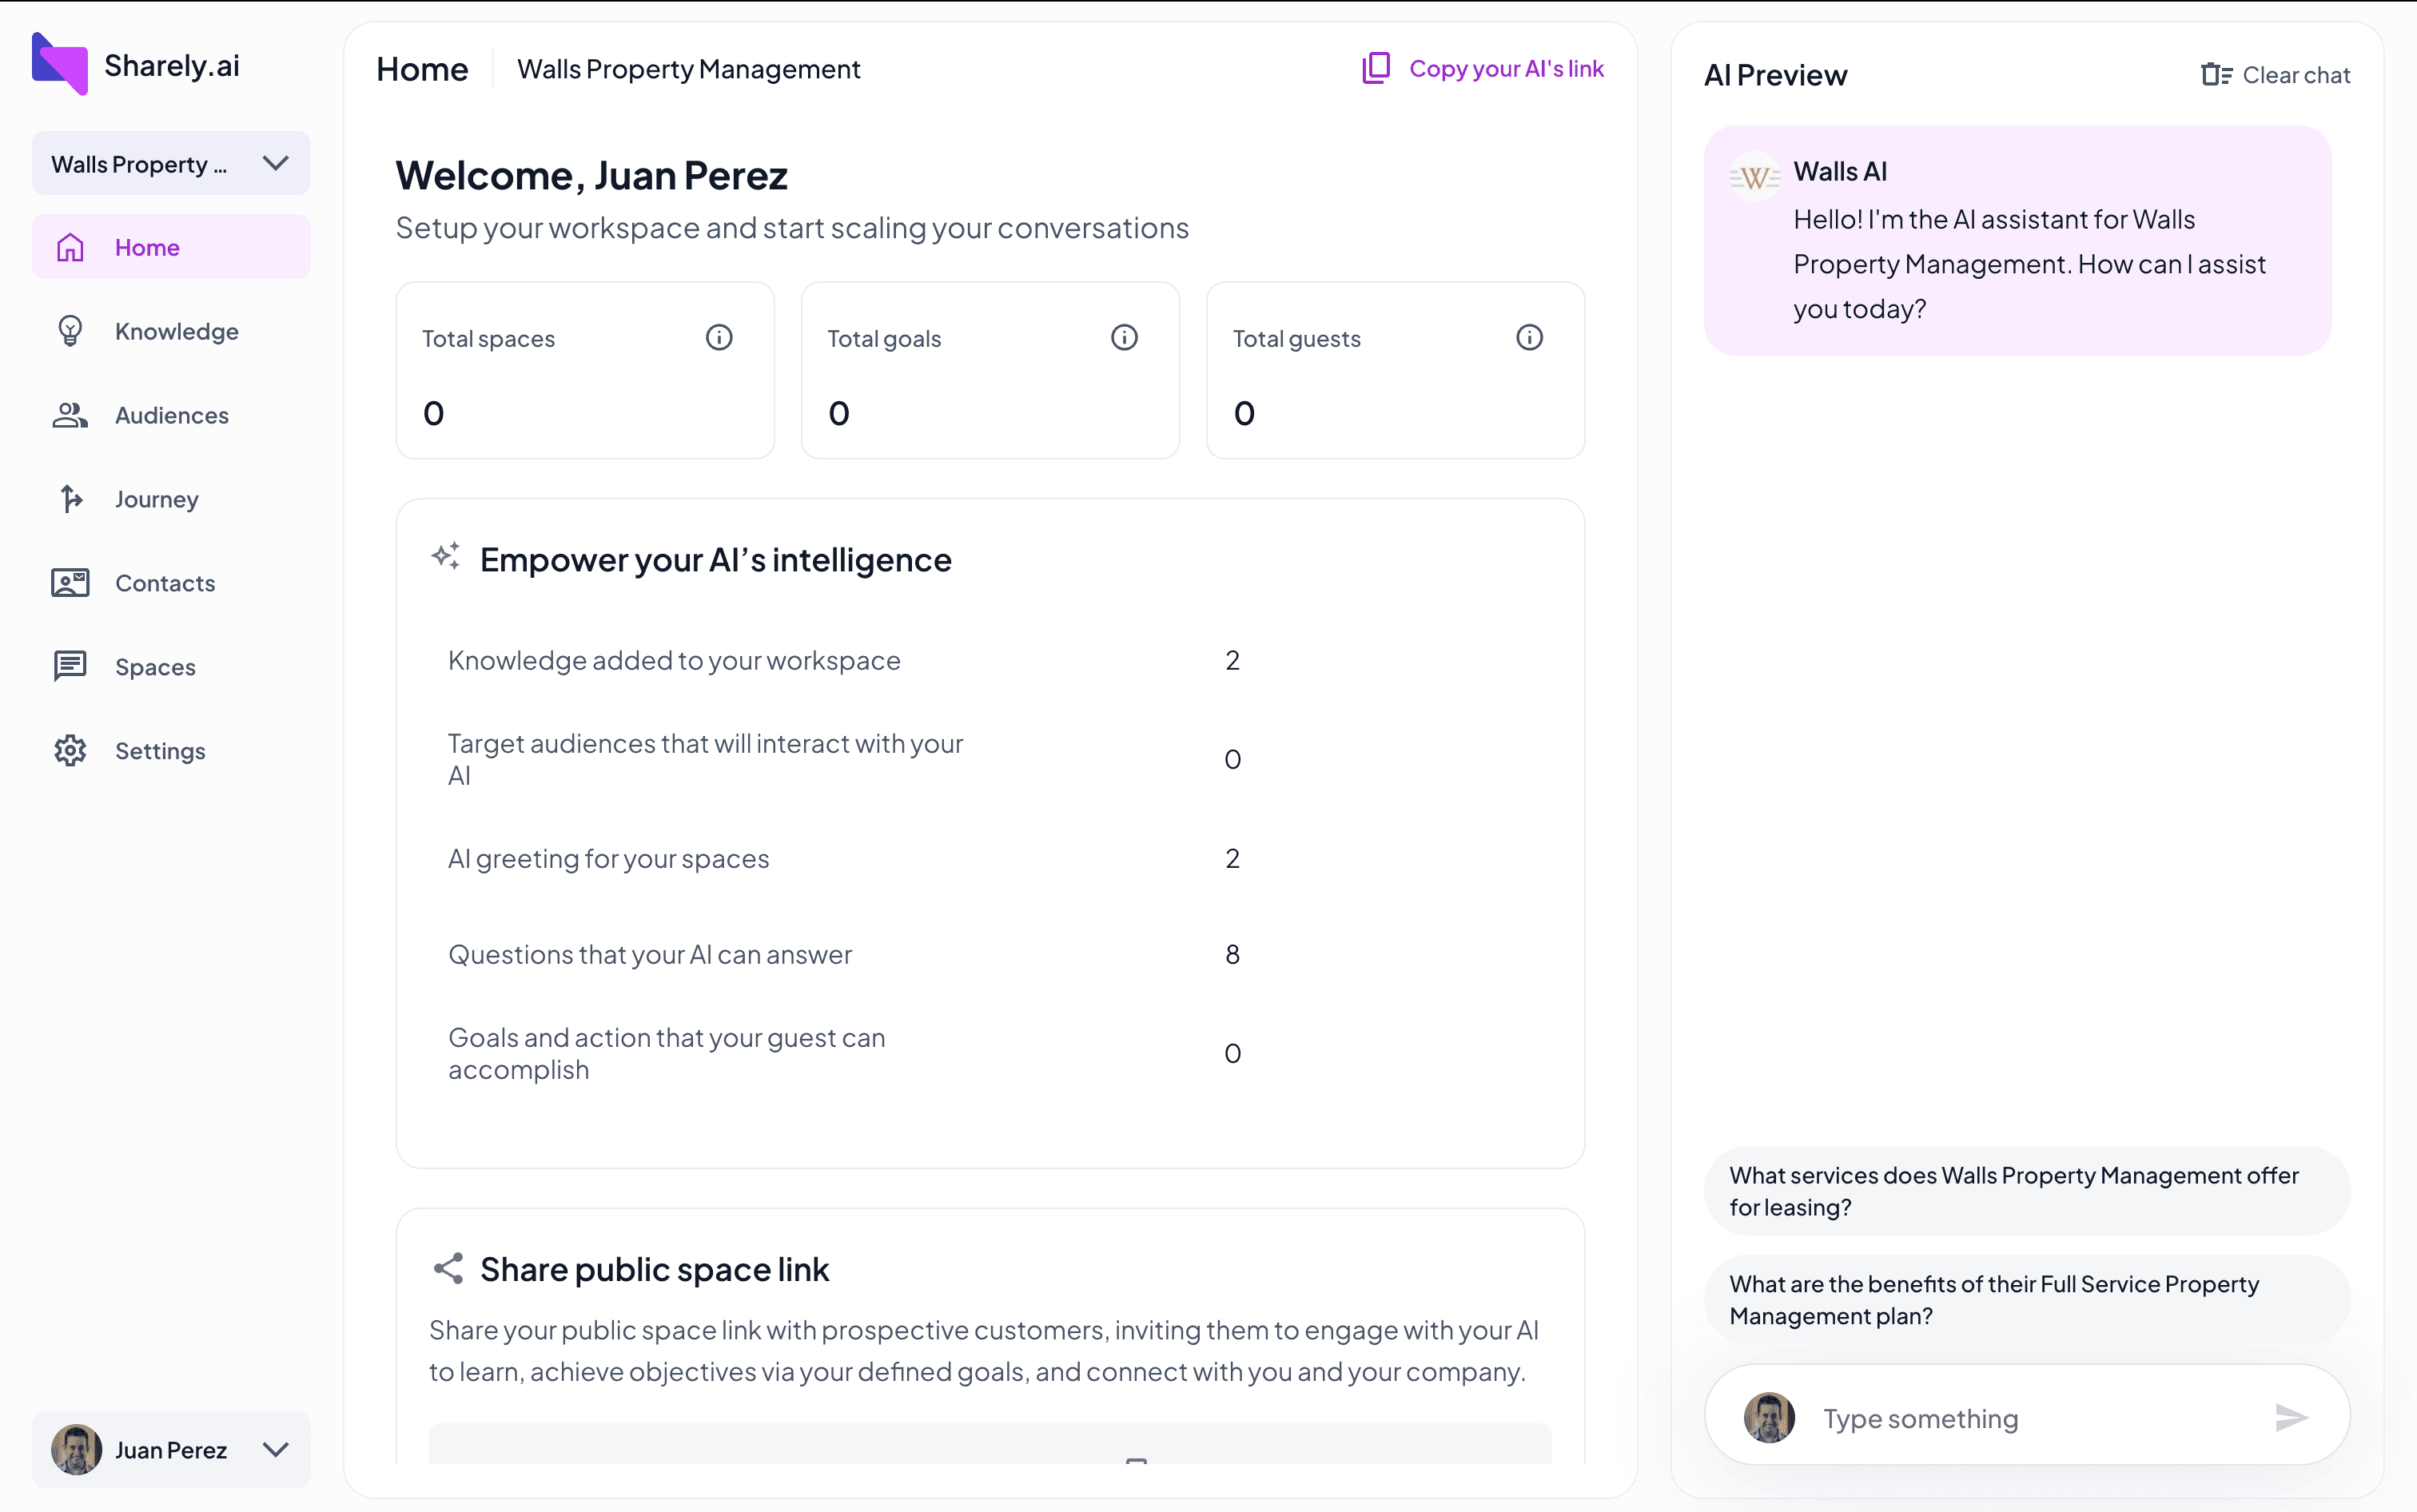Click the Copy your AI's link text
Viewport: 2417px width, 1512px height.
tap(1506, 68)
